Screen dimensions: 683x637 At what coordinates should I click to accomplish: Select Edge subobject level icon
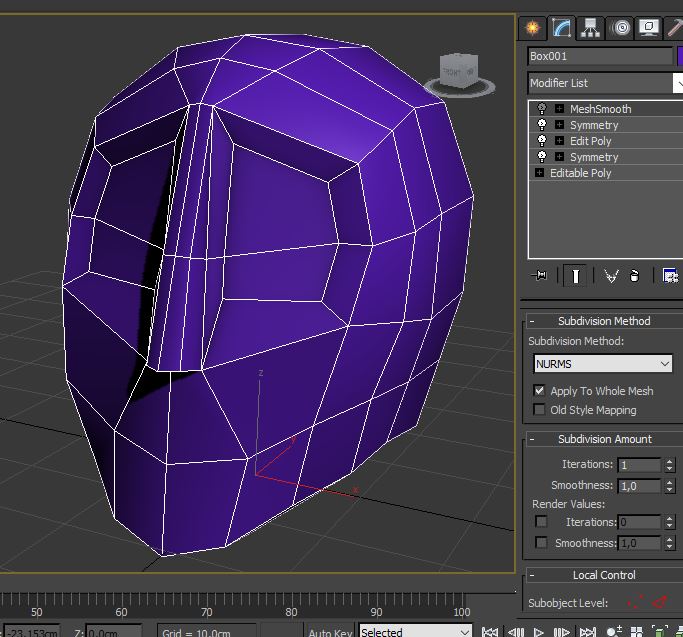pyautogui.click(x=659, y=603)
